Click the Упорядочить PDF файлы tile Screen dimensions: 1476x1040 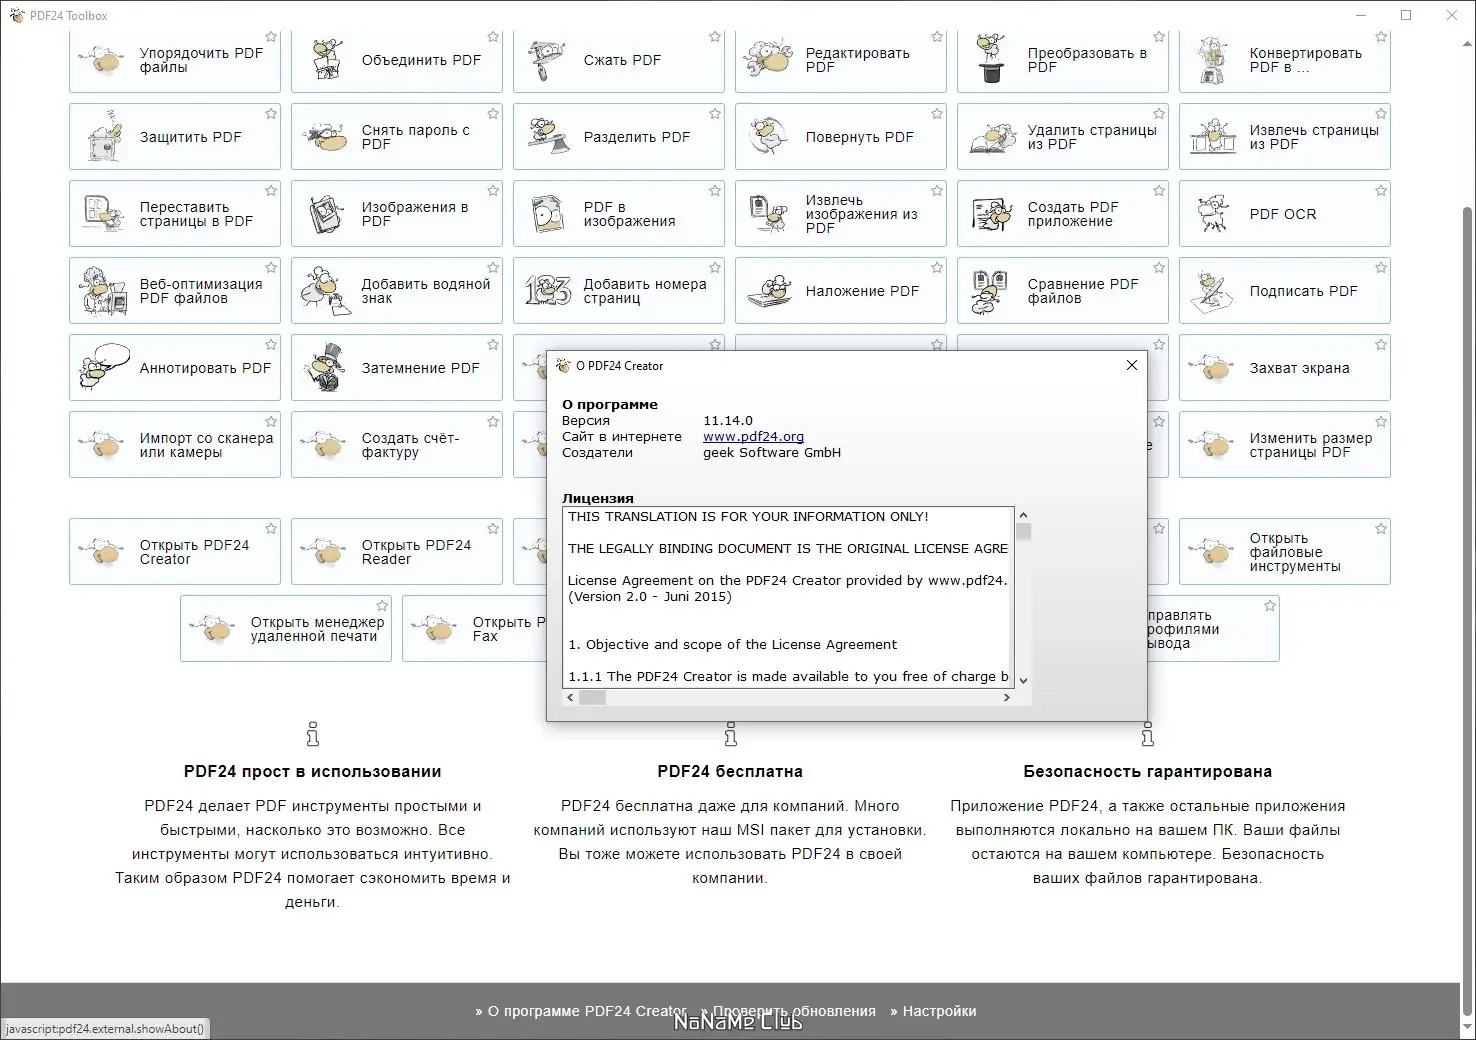[x=175, y=60]
